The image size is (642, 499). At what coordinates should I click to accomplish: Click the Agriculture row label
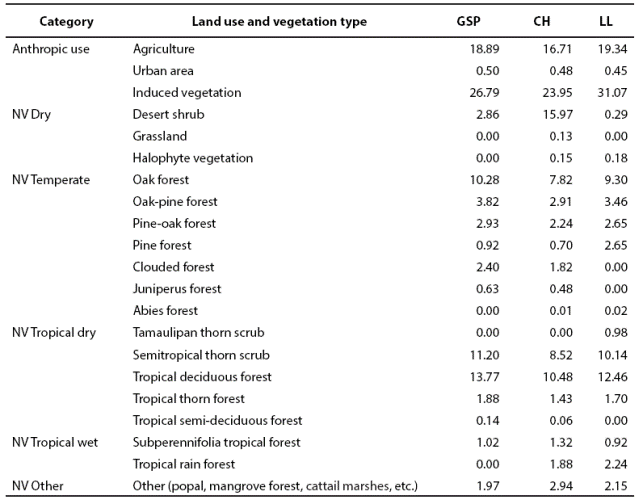pos(164,48)
